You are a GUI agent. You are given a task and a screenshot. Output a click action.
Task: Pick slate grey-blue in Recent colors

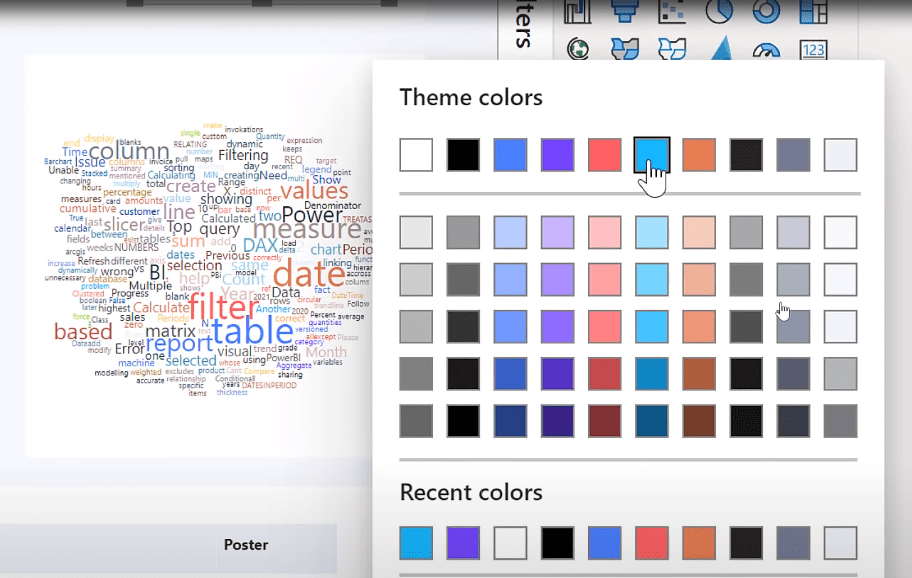pos(793,543)
